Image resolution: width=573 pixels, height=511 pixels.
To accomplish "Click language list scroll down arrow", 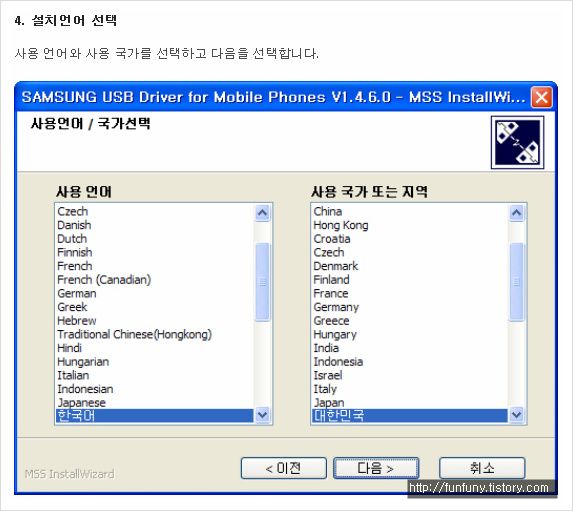I will (x=262, y=415).
